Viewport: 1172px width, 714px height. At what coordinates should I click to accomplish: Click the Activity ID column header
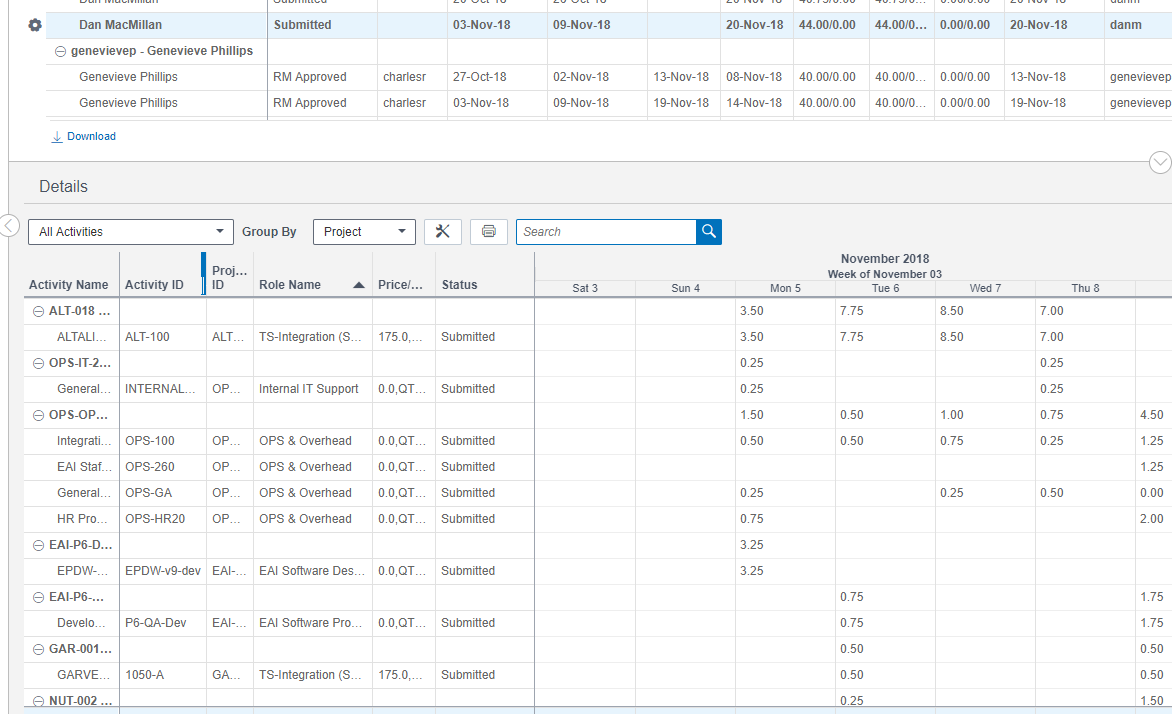(x=154, y=285)
